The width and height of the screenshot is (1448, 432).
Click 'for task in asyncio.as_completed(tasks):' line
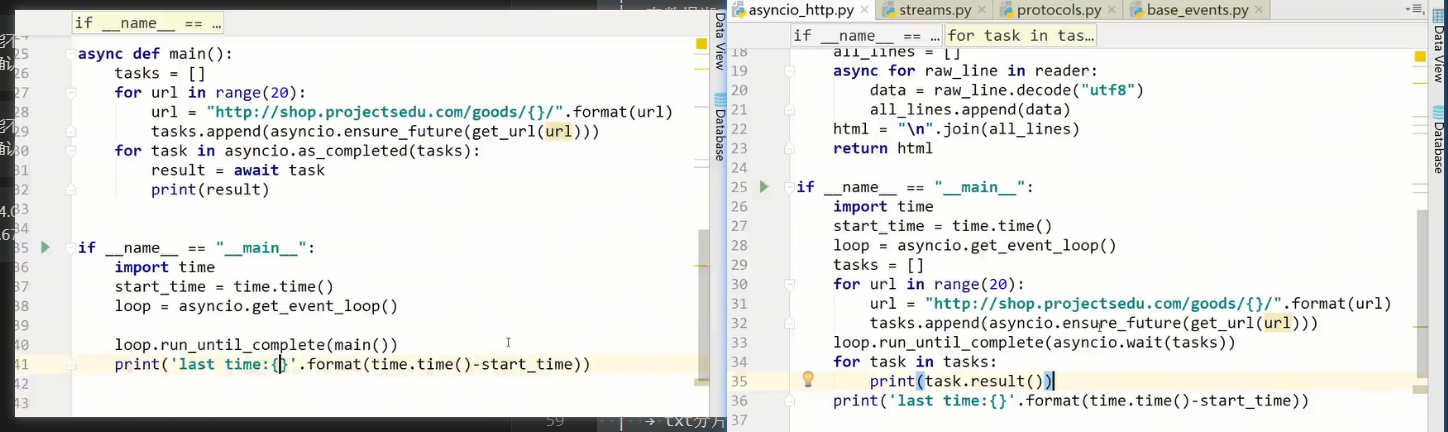tap(297, 150)
